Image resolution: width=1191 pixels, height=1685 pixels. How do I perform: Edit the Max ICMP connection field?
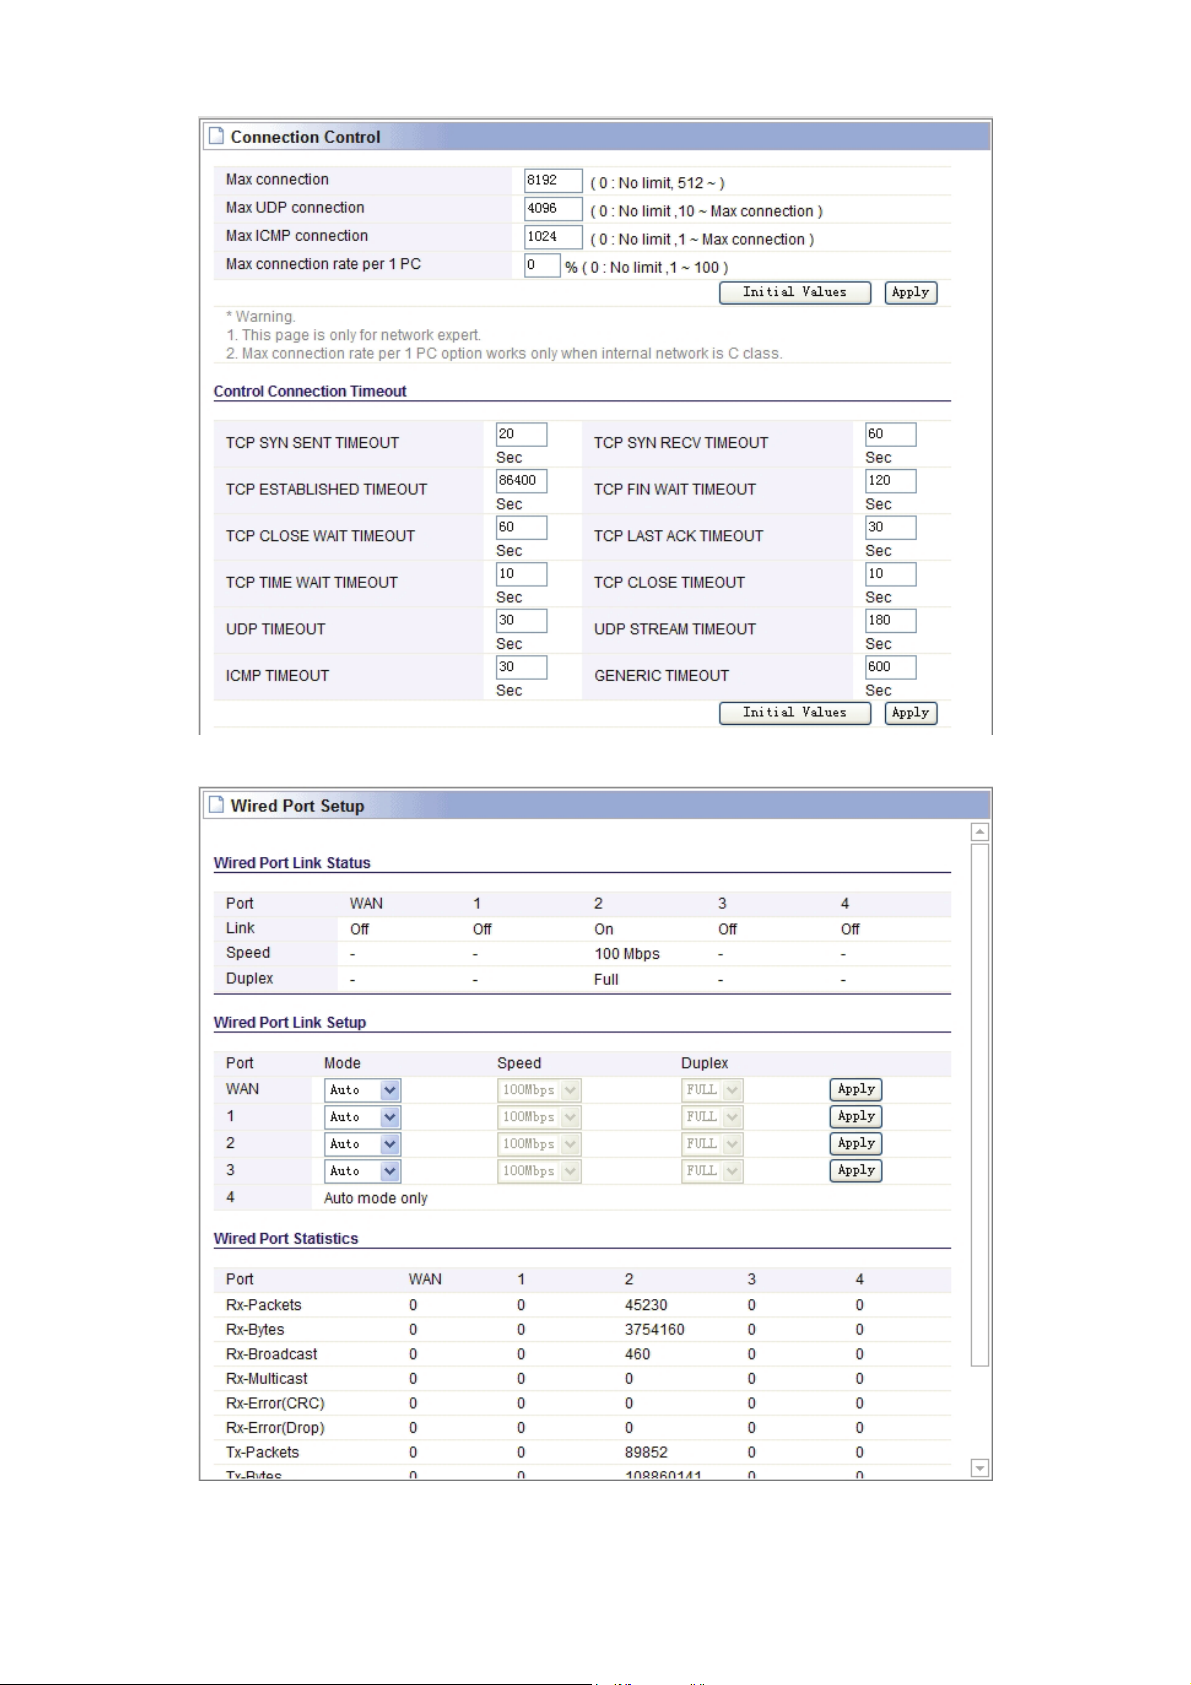coord(553,236)
